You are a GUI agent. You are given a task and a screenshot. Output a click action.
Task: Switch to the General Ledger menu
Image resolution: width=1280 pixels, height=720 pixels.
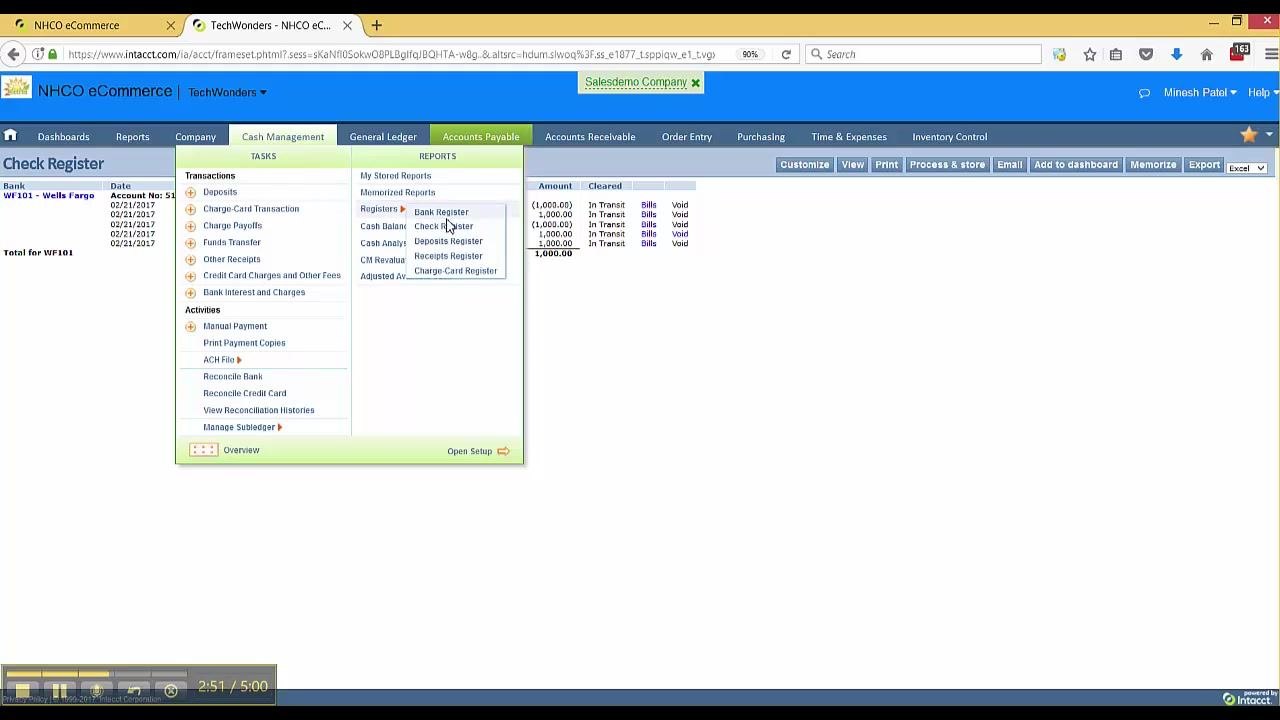pyautogui.click(x=383, y=136)
